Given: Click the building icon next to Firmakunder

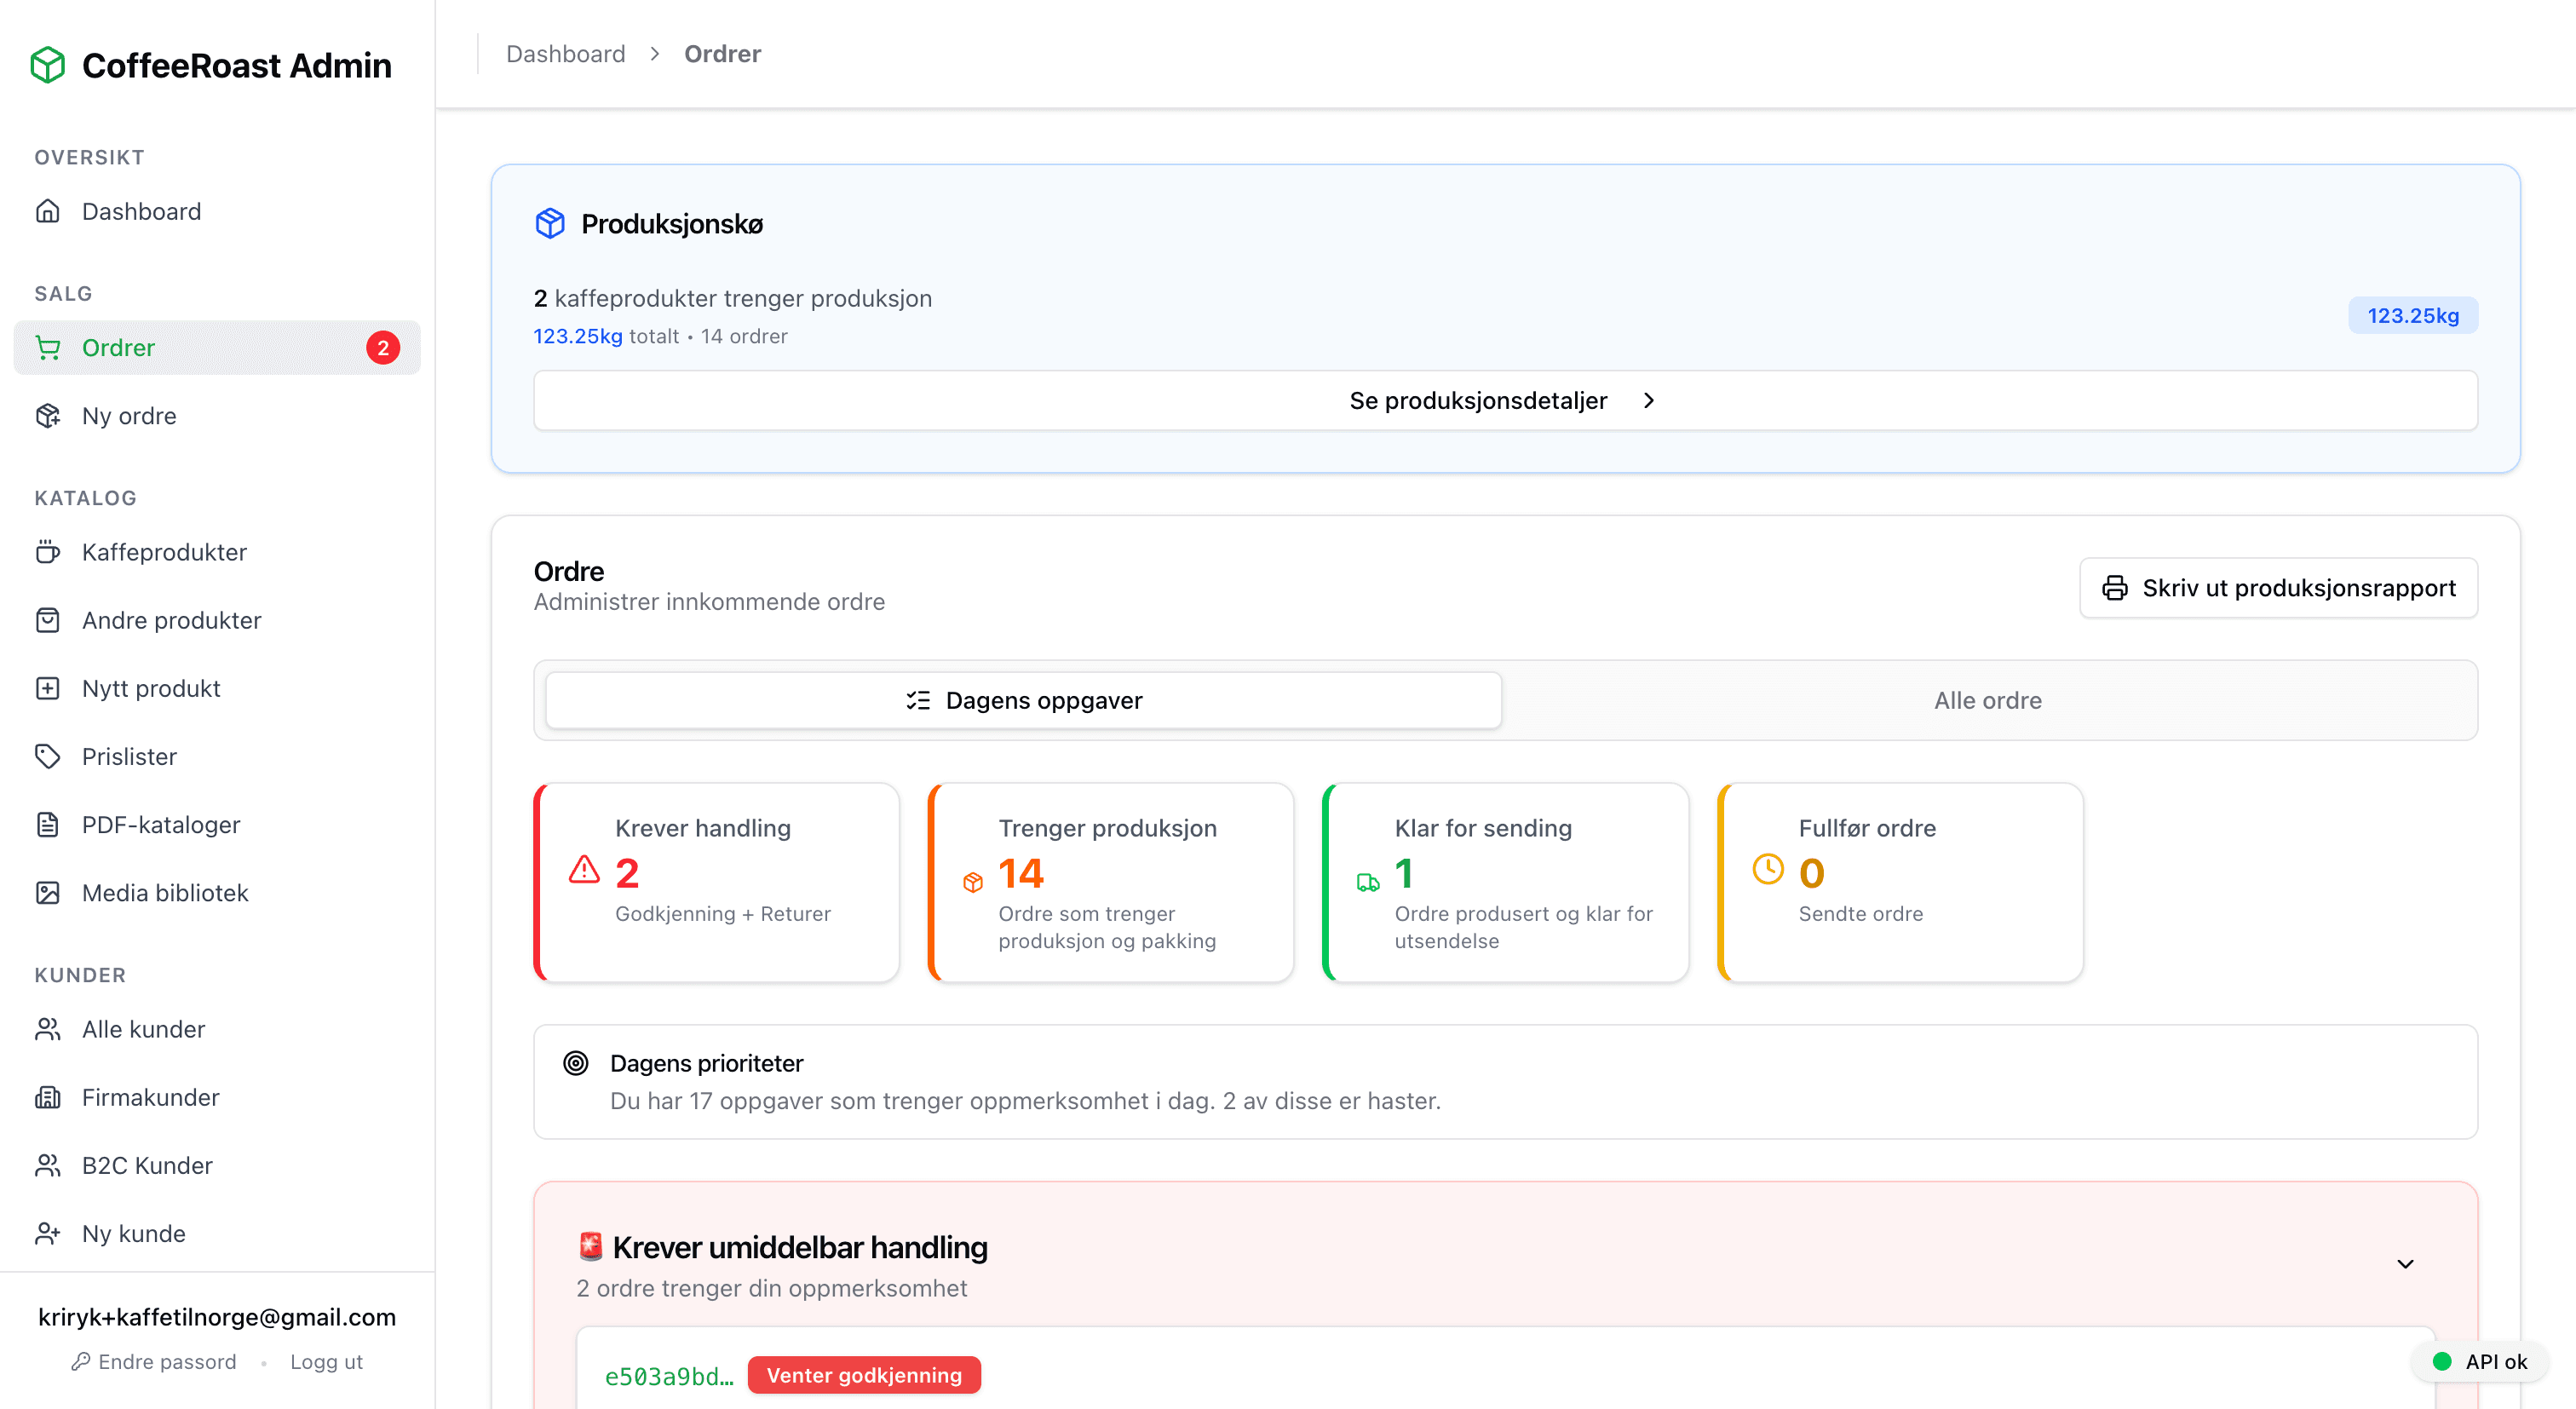Looking at the screenshot, I should click(48, 1096).
